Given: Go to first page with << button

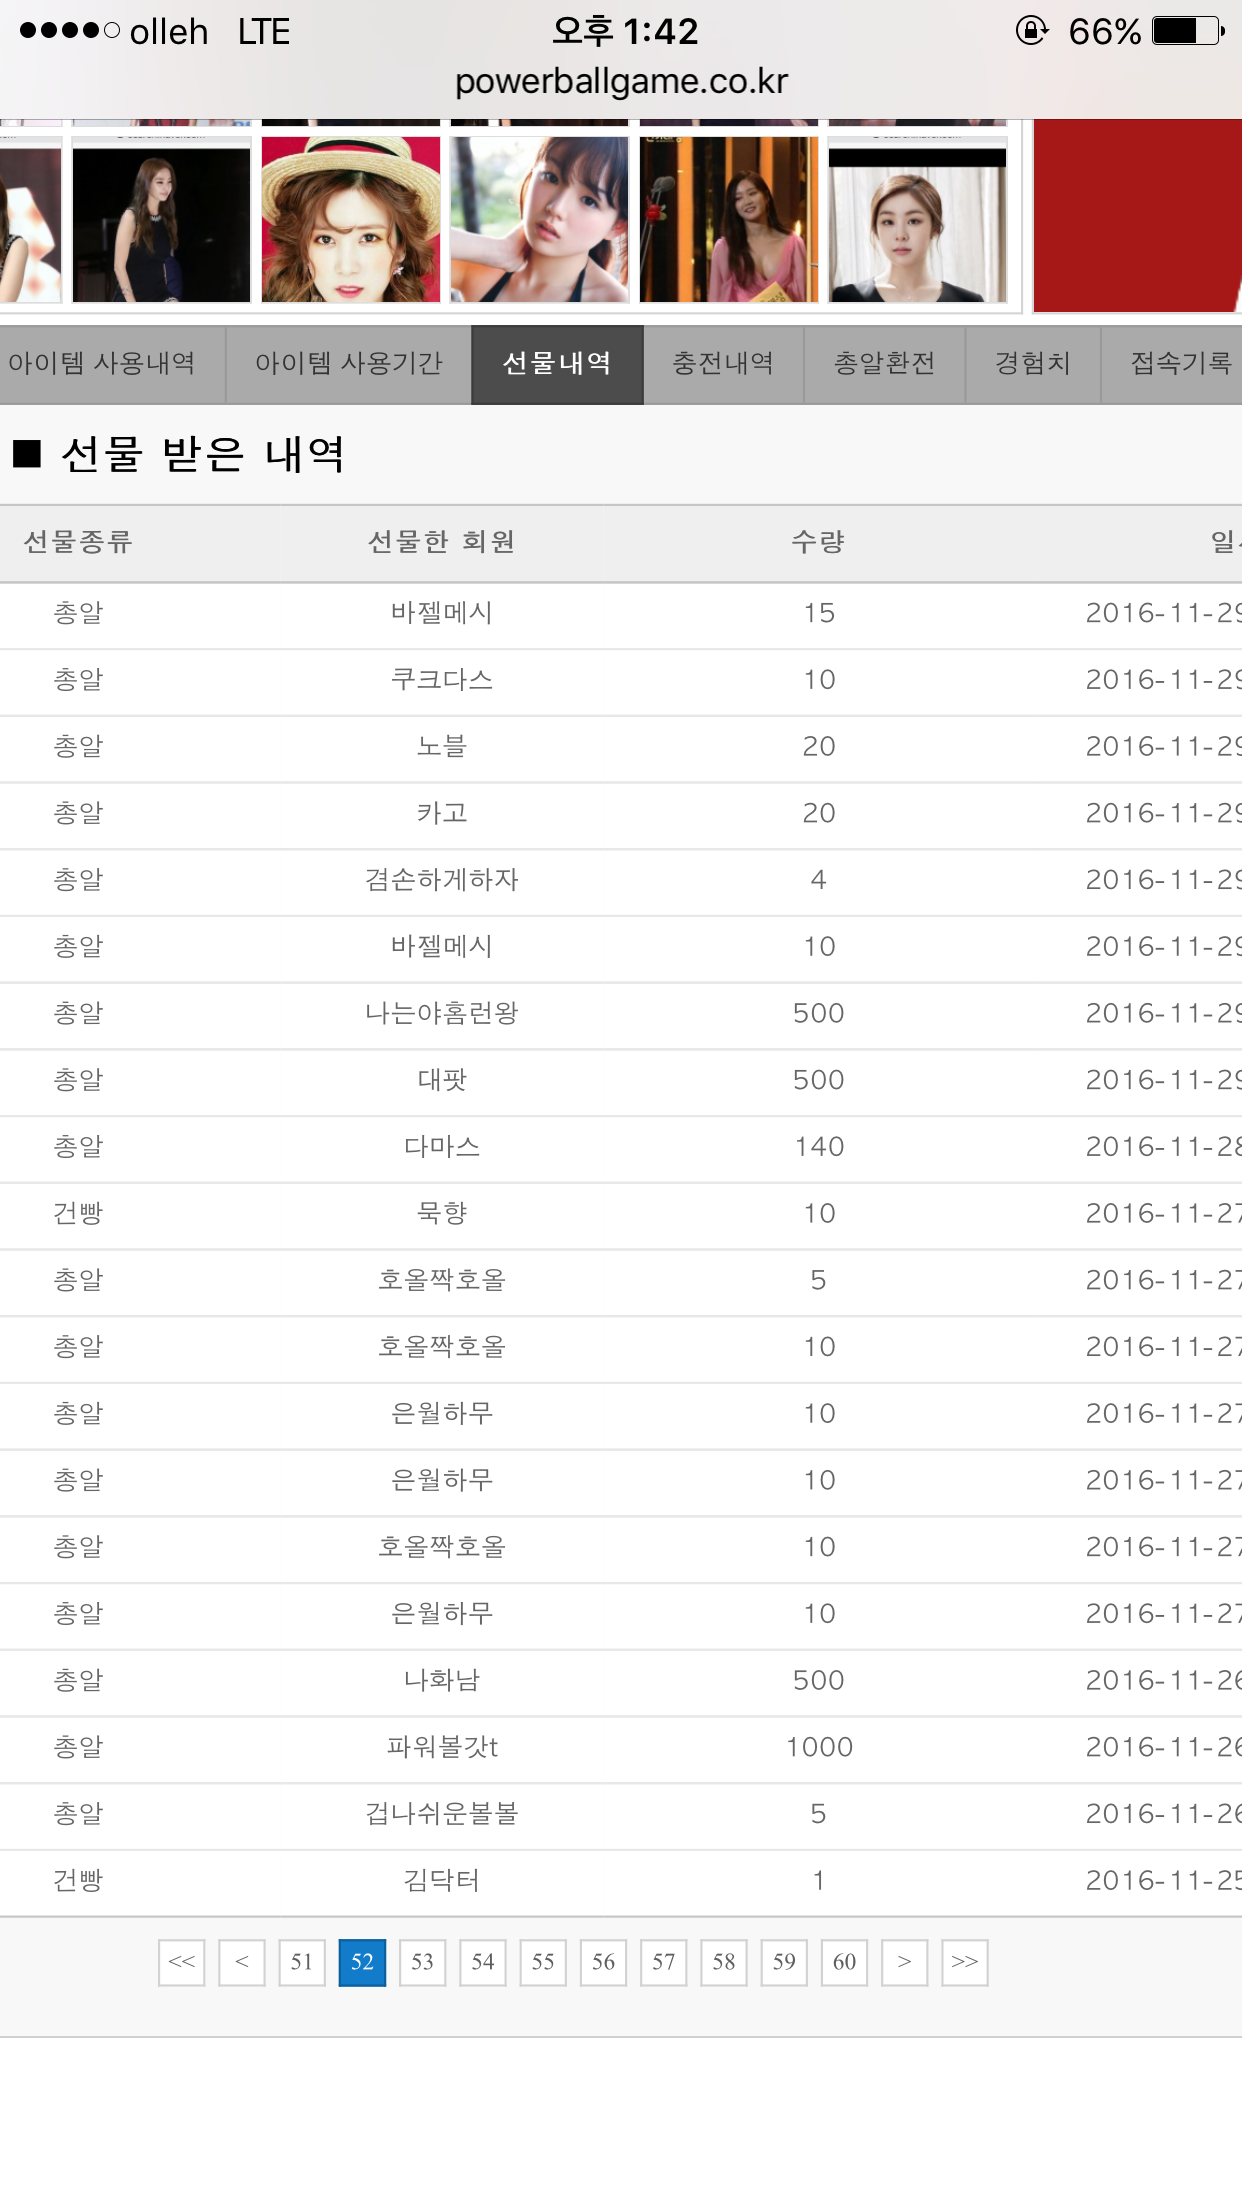Looking at the screenshot, I should click(181, 1962).
